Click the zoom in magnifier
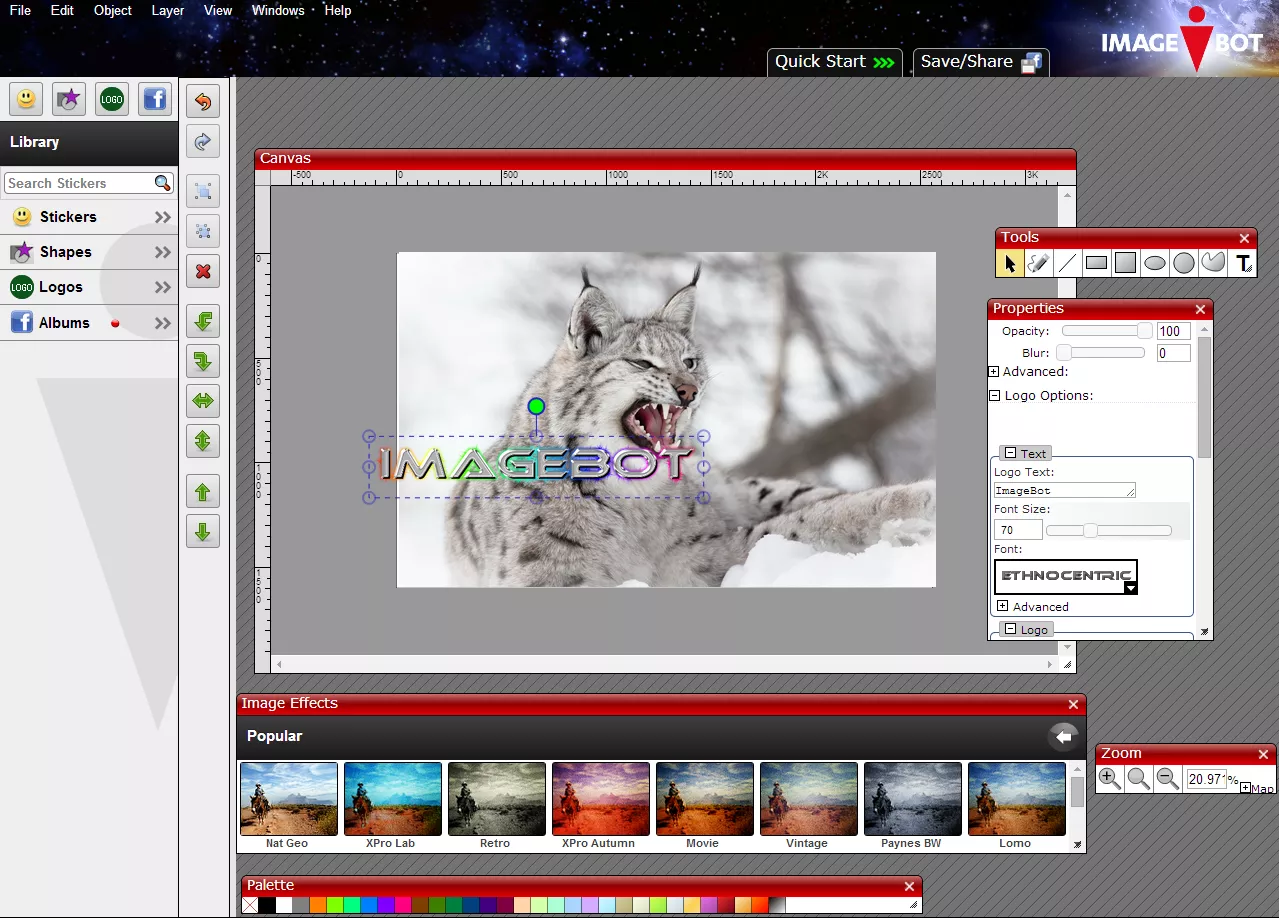 click(x=1109, y=778)
